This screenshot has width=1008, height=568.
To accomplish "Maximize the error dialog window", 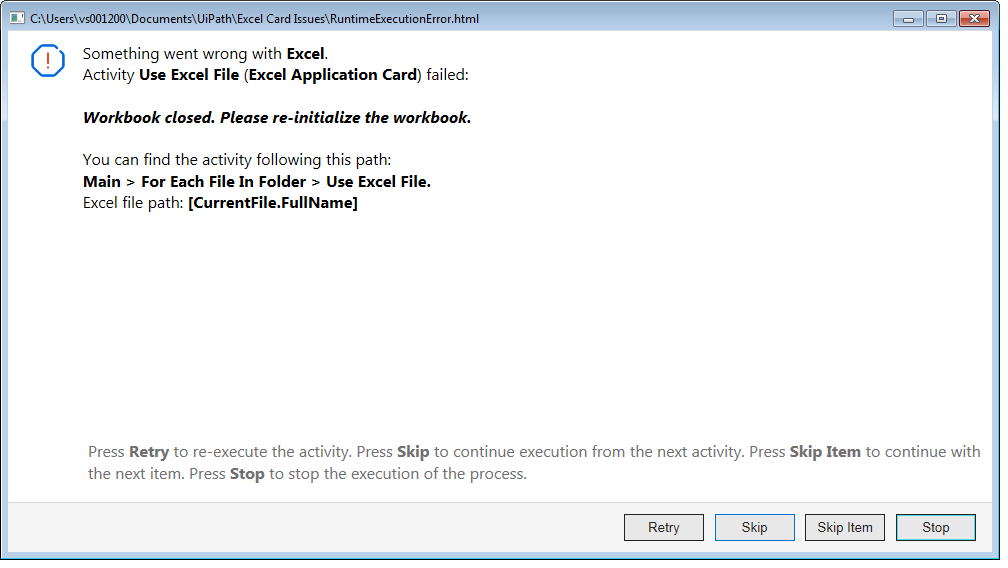I will point(940,18).
